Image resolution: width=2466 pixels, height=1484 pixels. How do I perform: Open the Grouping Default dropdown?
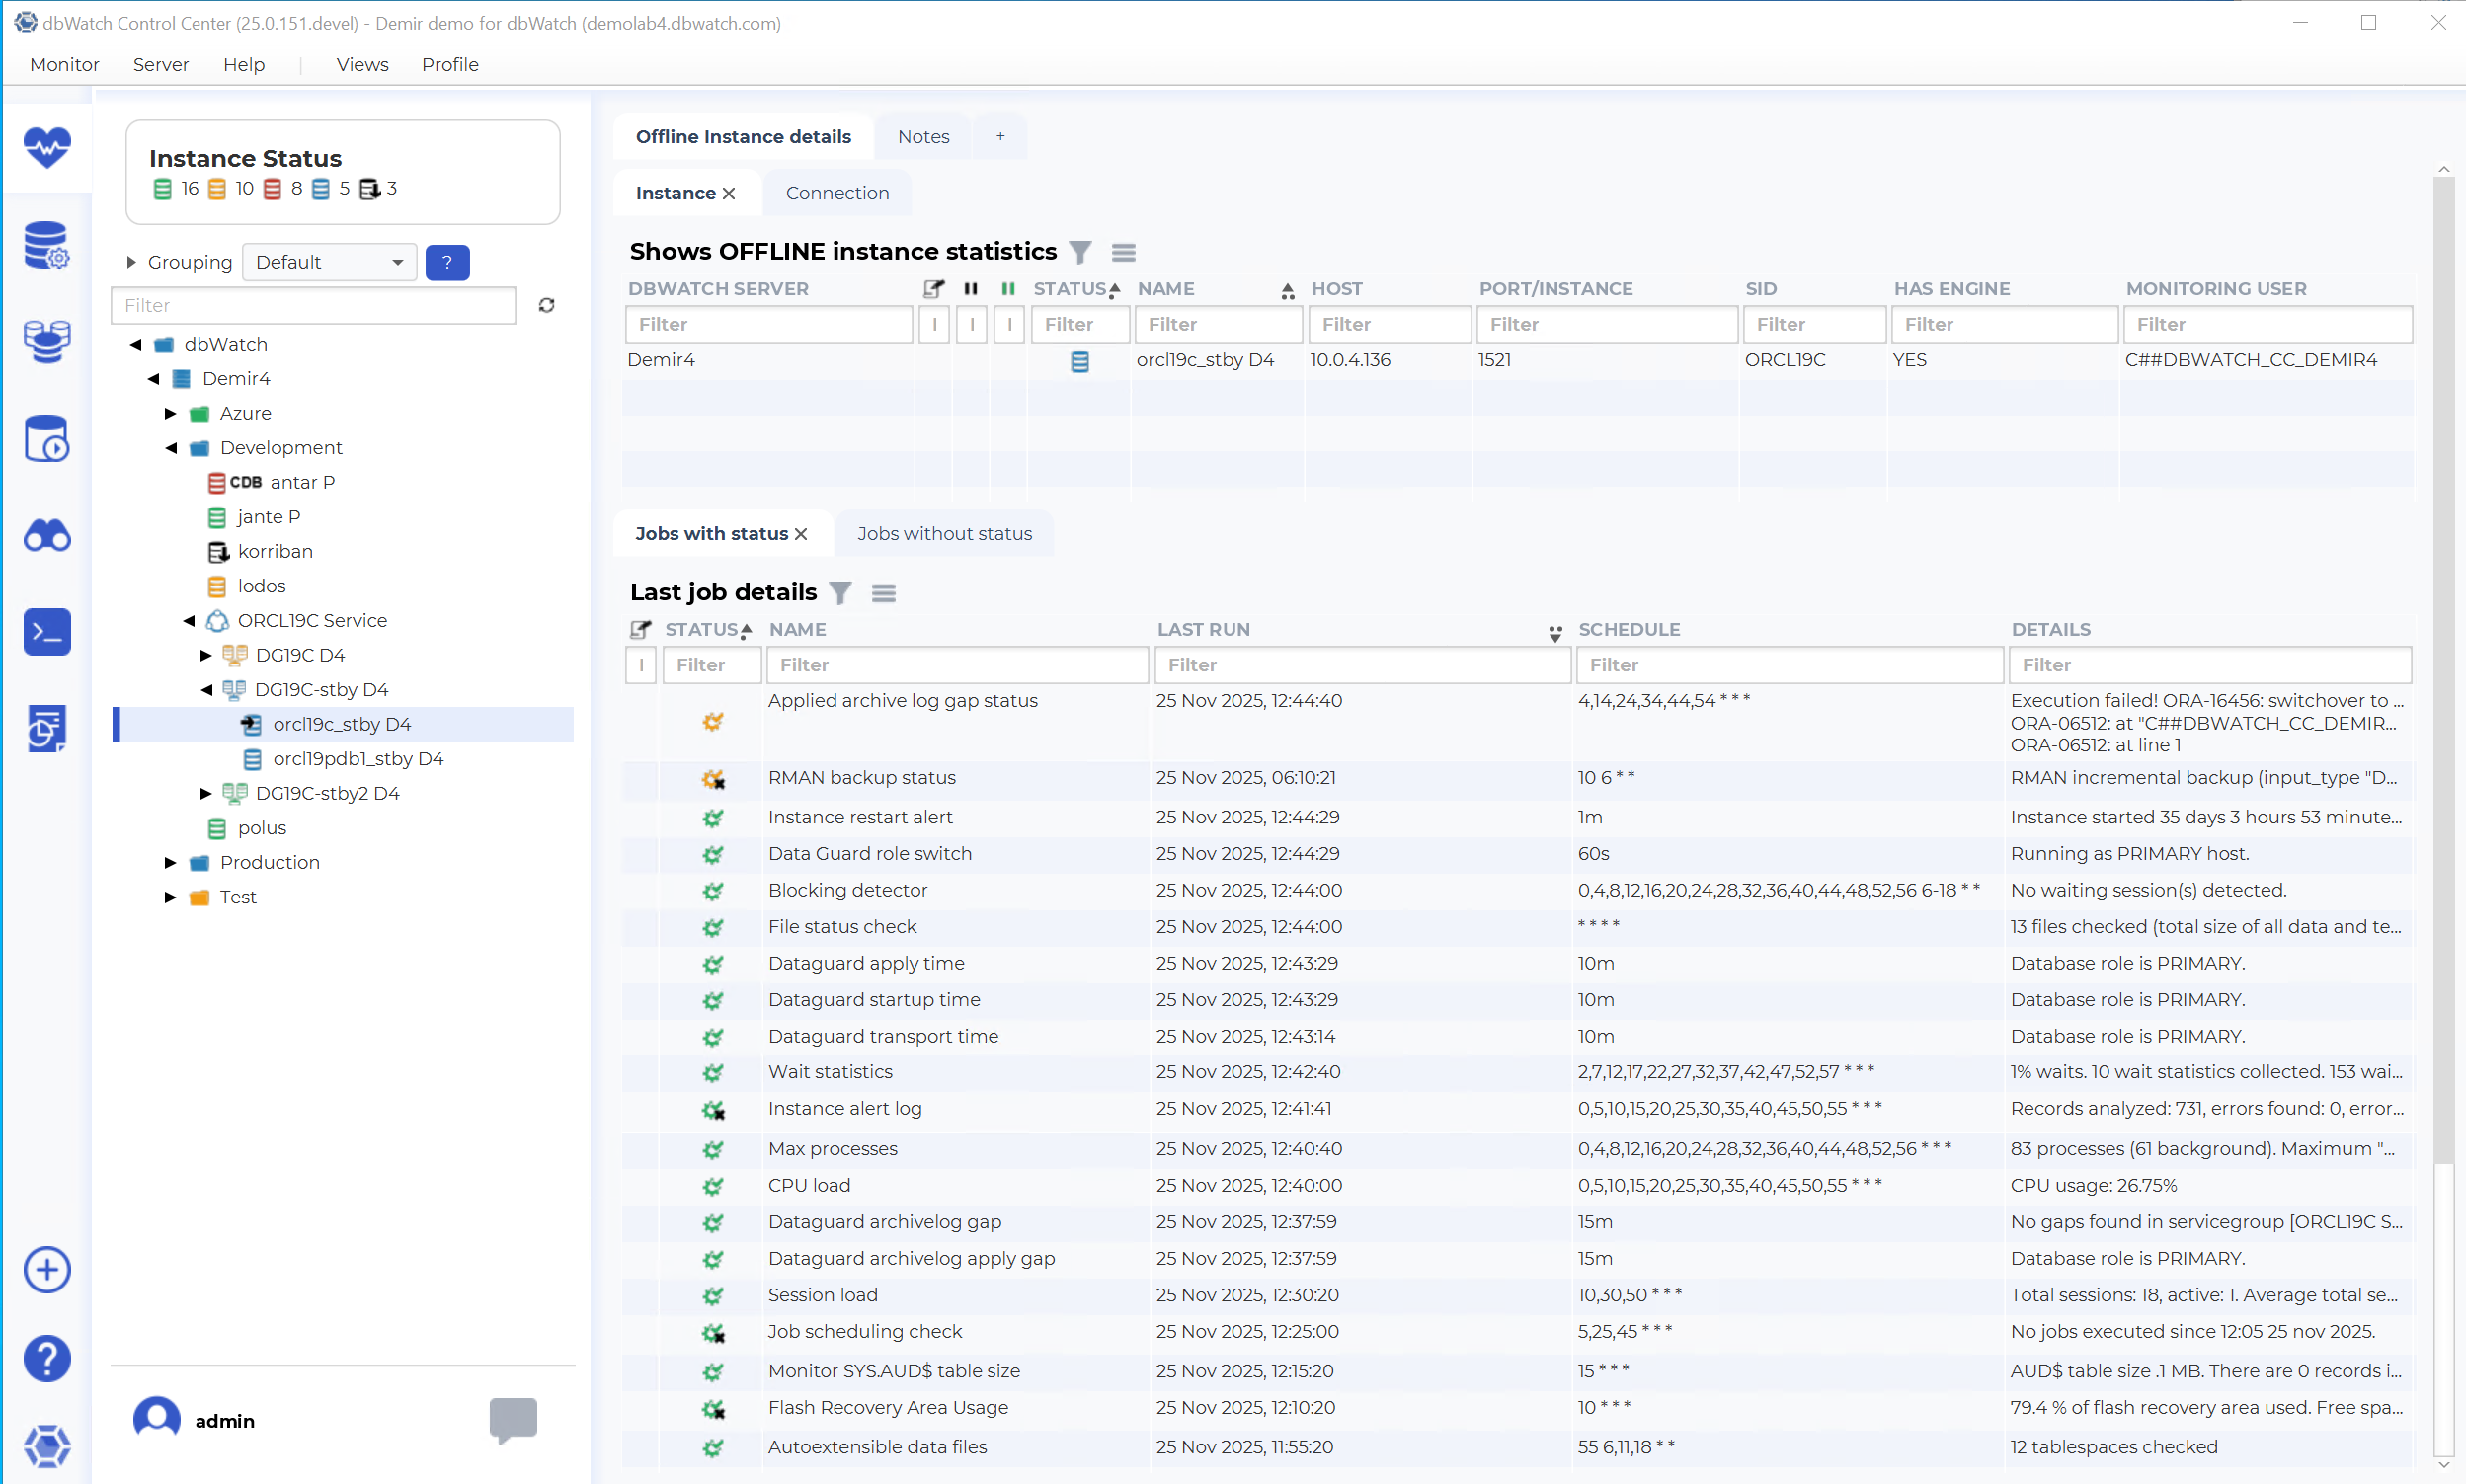(x=329, y=262)
